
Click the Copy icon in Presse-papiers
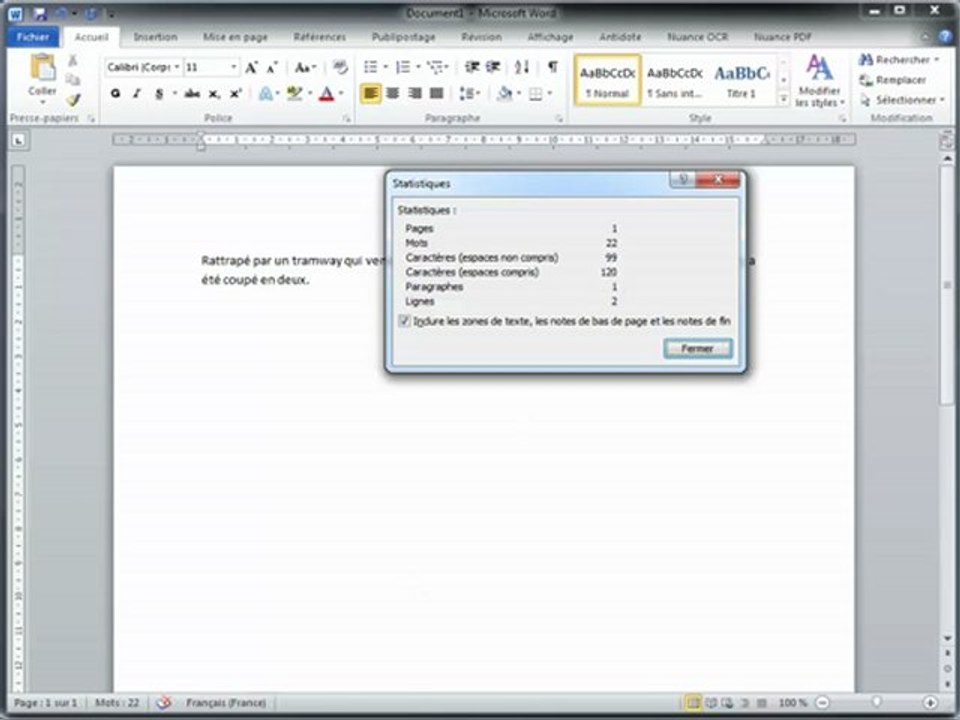pyautogui.click(x=73, y=80)
